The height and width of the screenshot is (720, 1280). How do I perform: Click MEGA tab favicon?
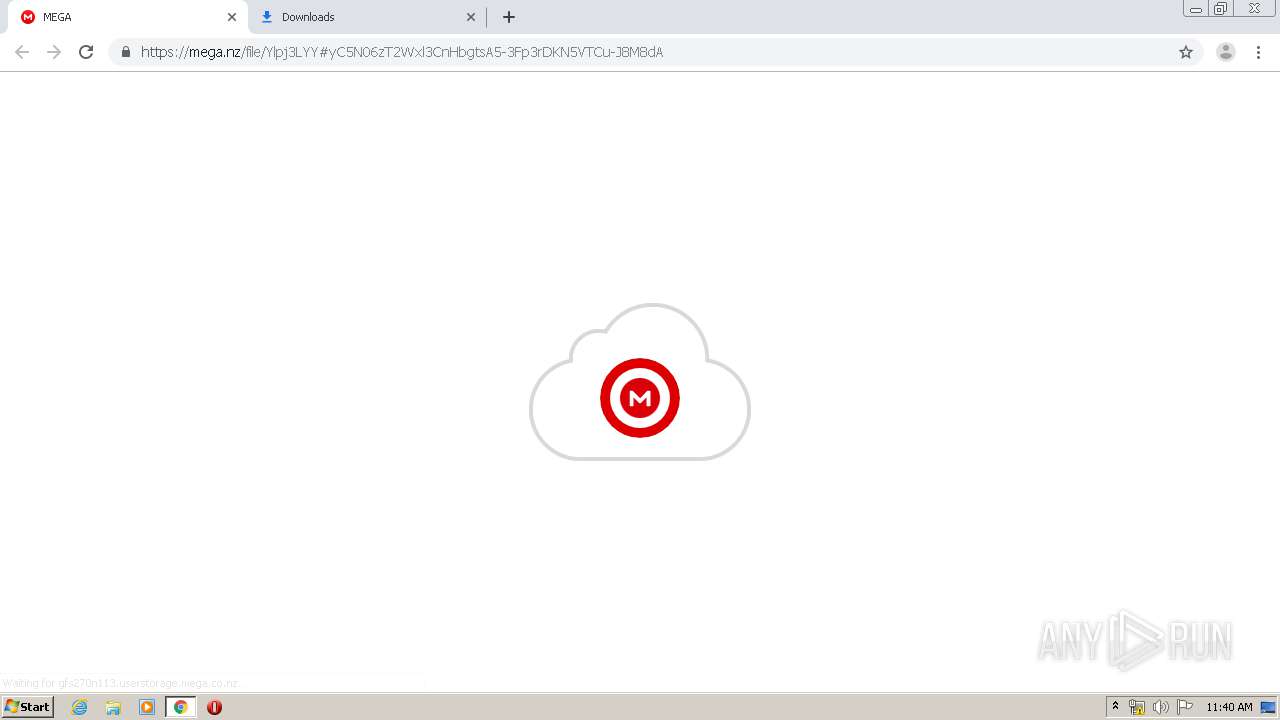28,17
